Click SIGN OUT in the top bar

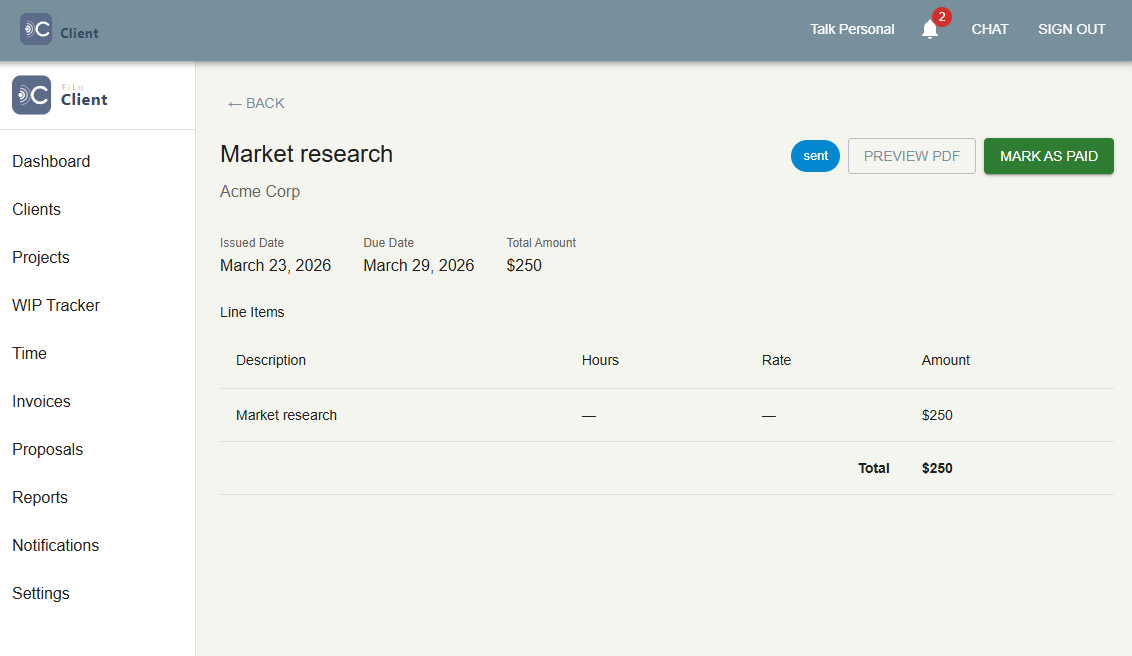1071,29
